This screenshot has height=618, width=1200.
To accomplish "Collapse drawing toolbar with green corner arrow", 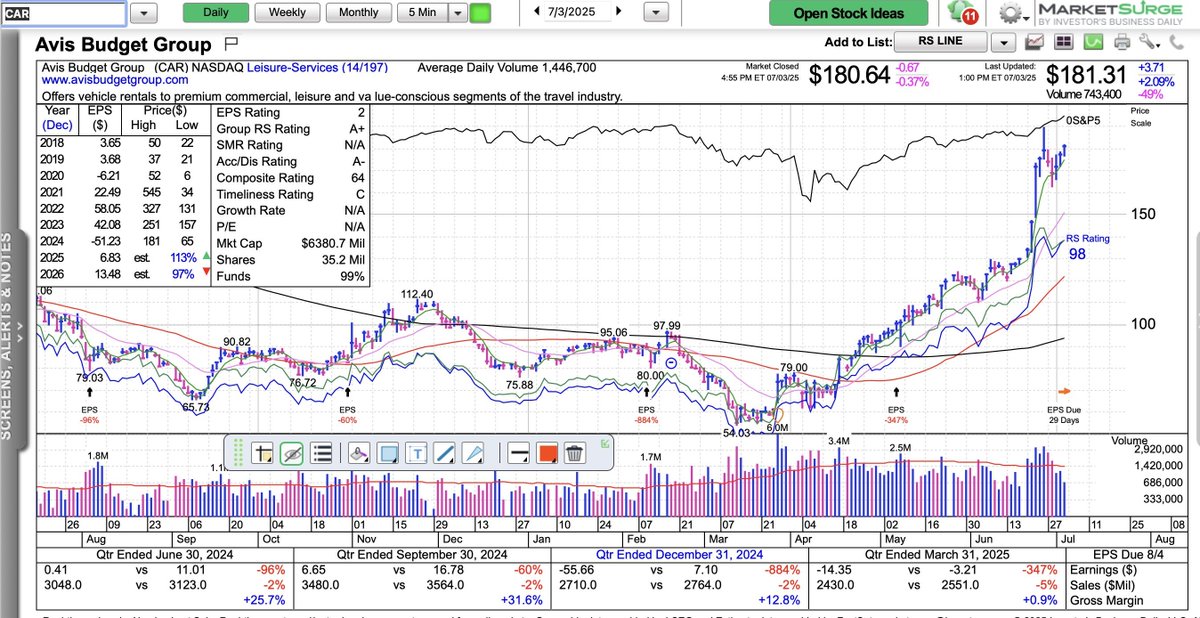I will 604,442.
